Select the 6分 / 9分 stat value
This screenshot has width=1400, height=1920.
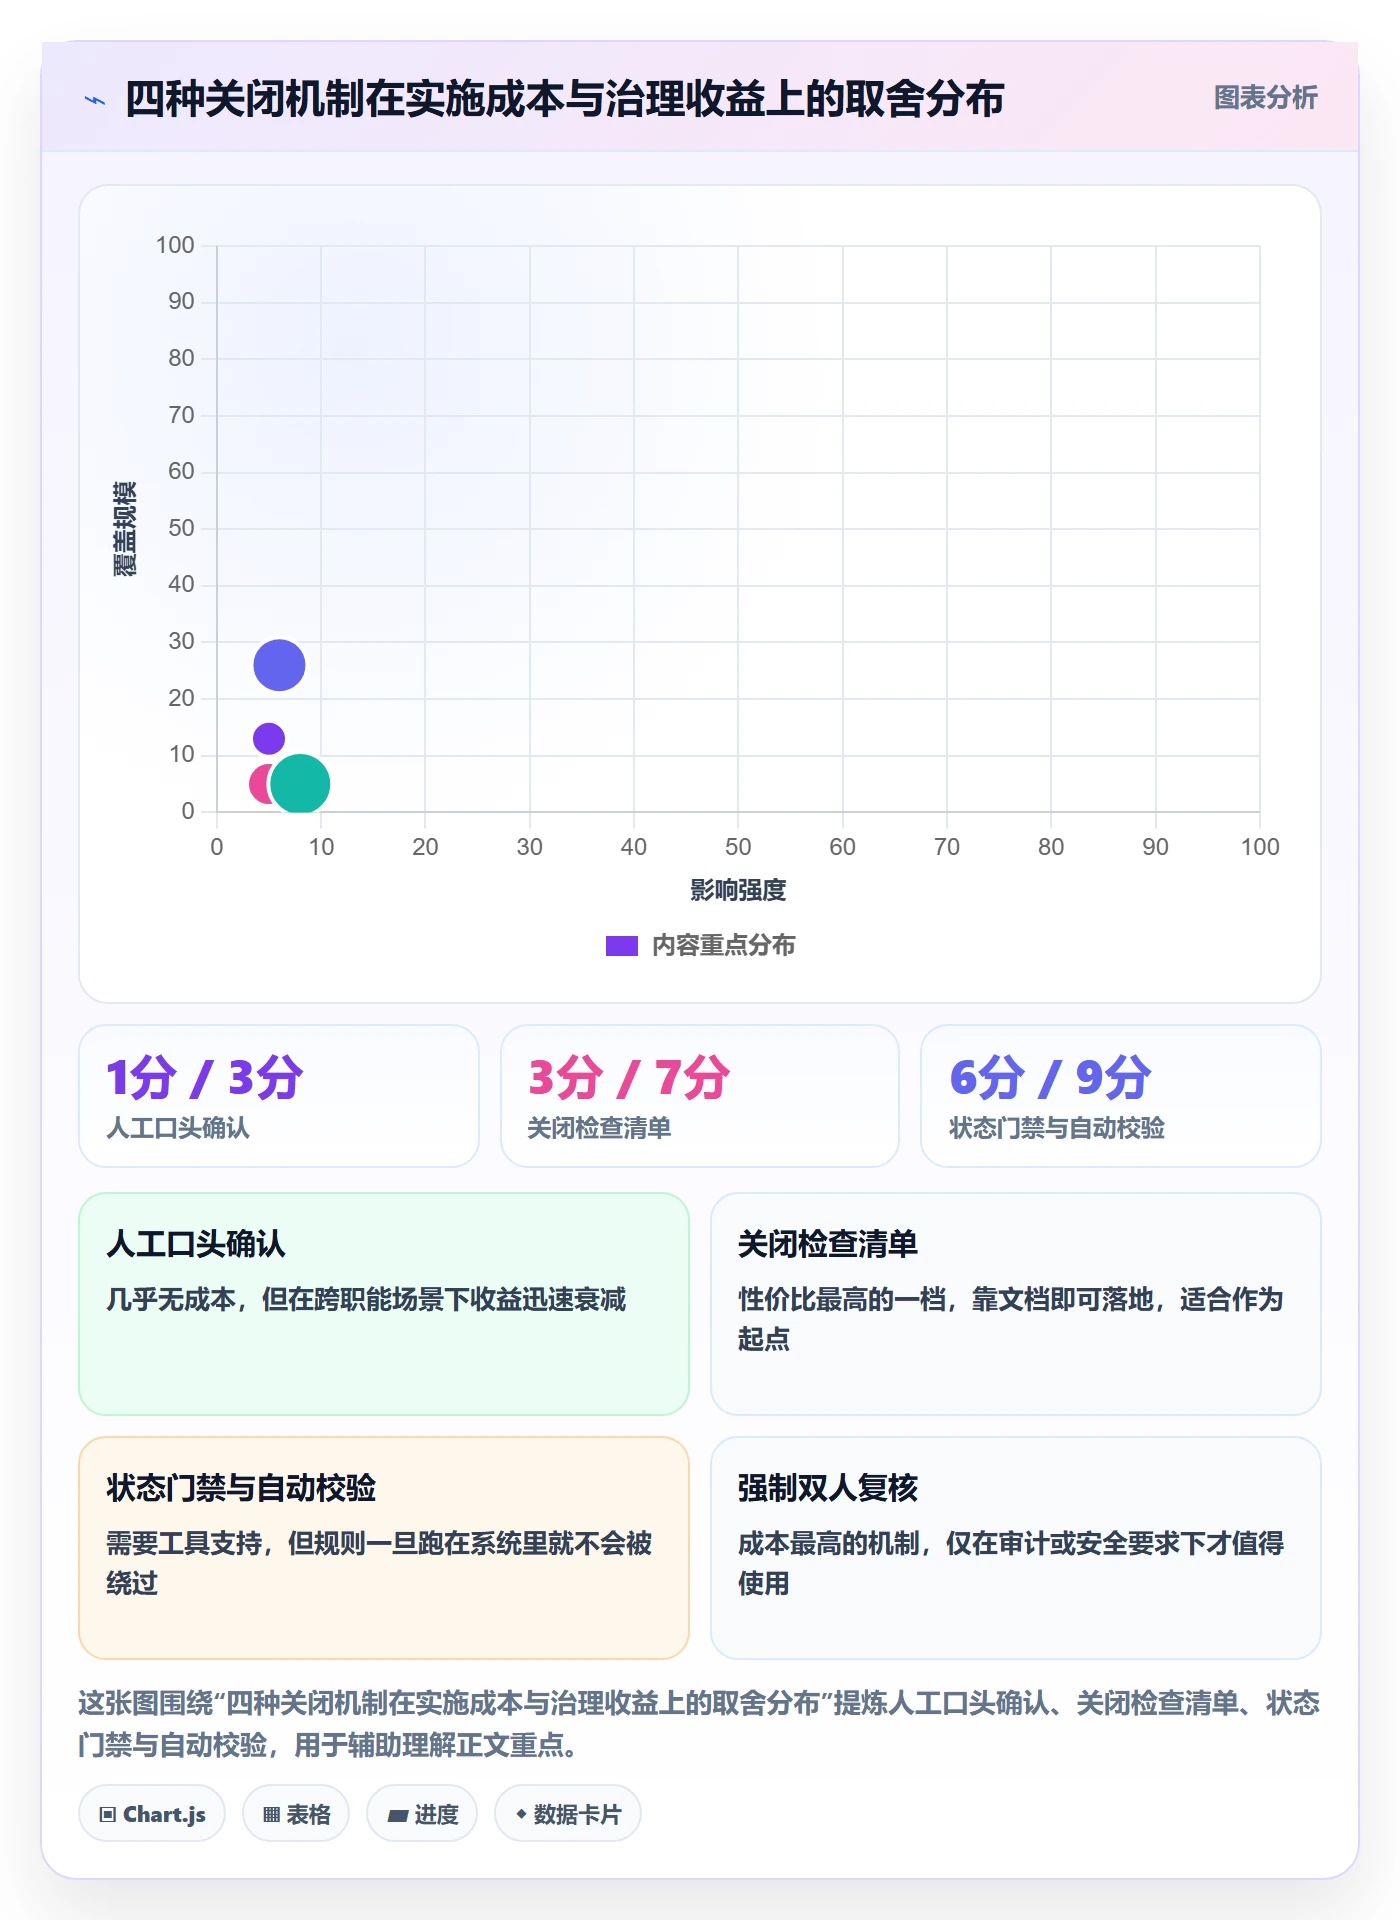point(1050,1078)
